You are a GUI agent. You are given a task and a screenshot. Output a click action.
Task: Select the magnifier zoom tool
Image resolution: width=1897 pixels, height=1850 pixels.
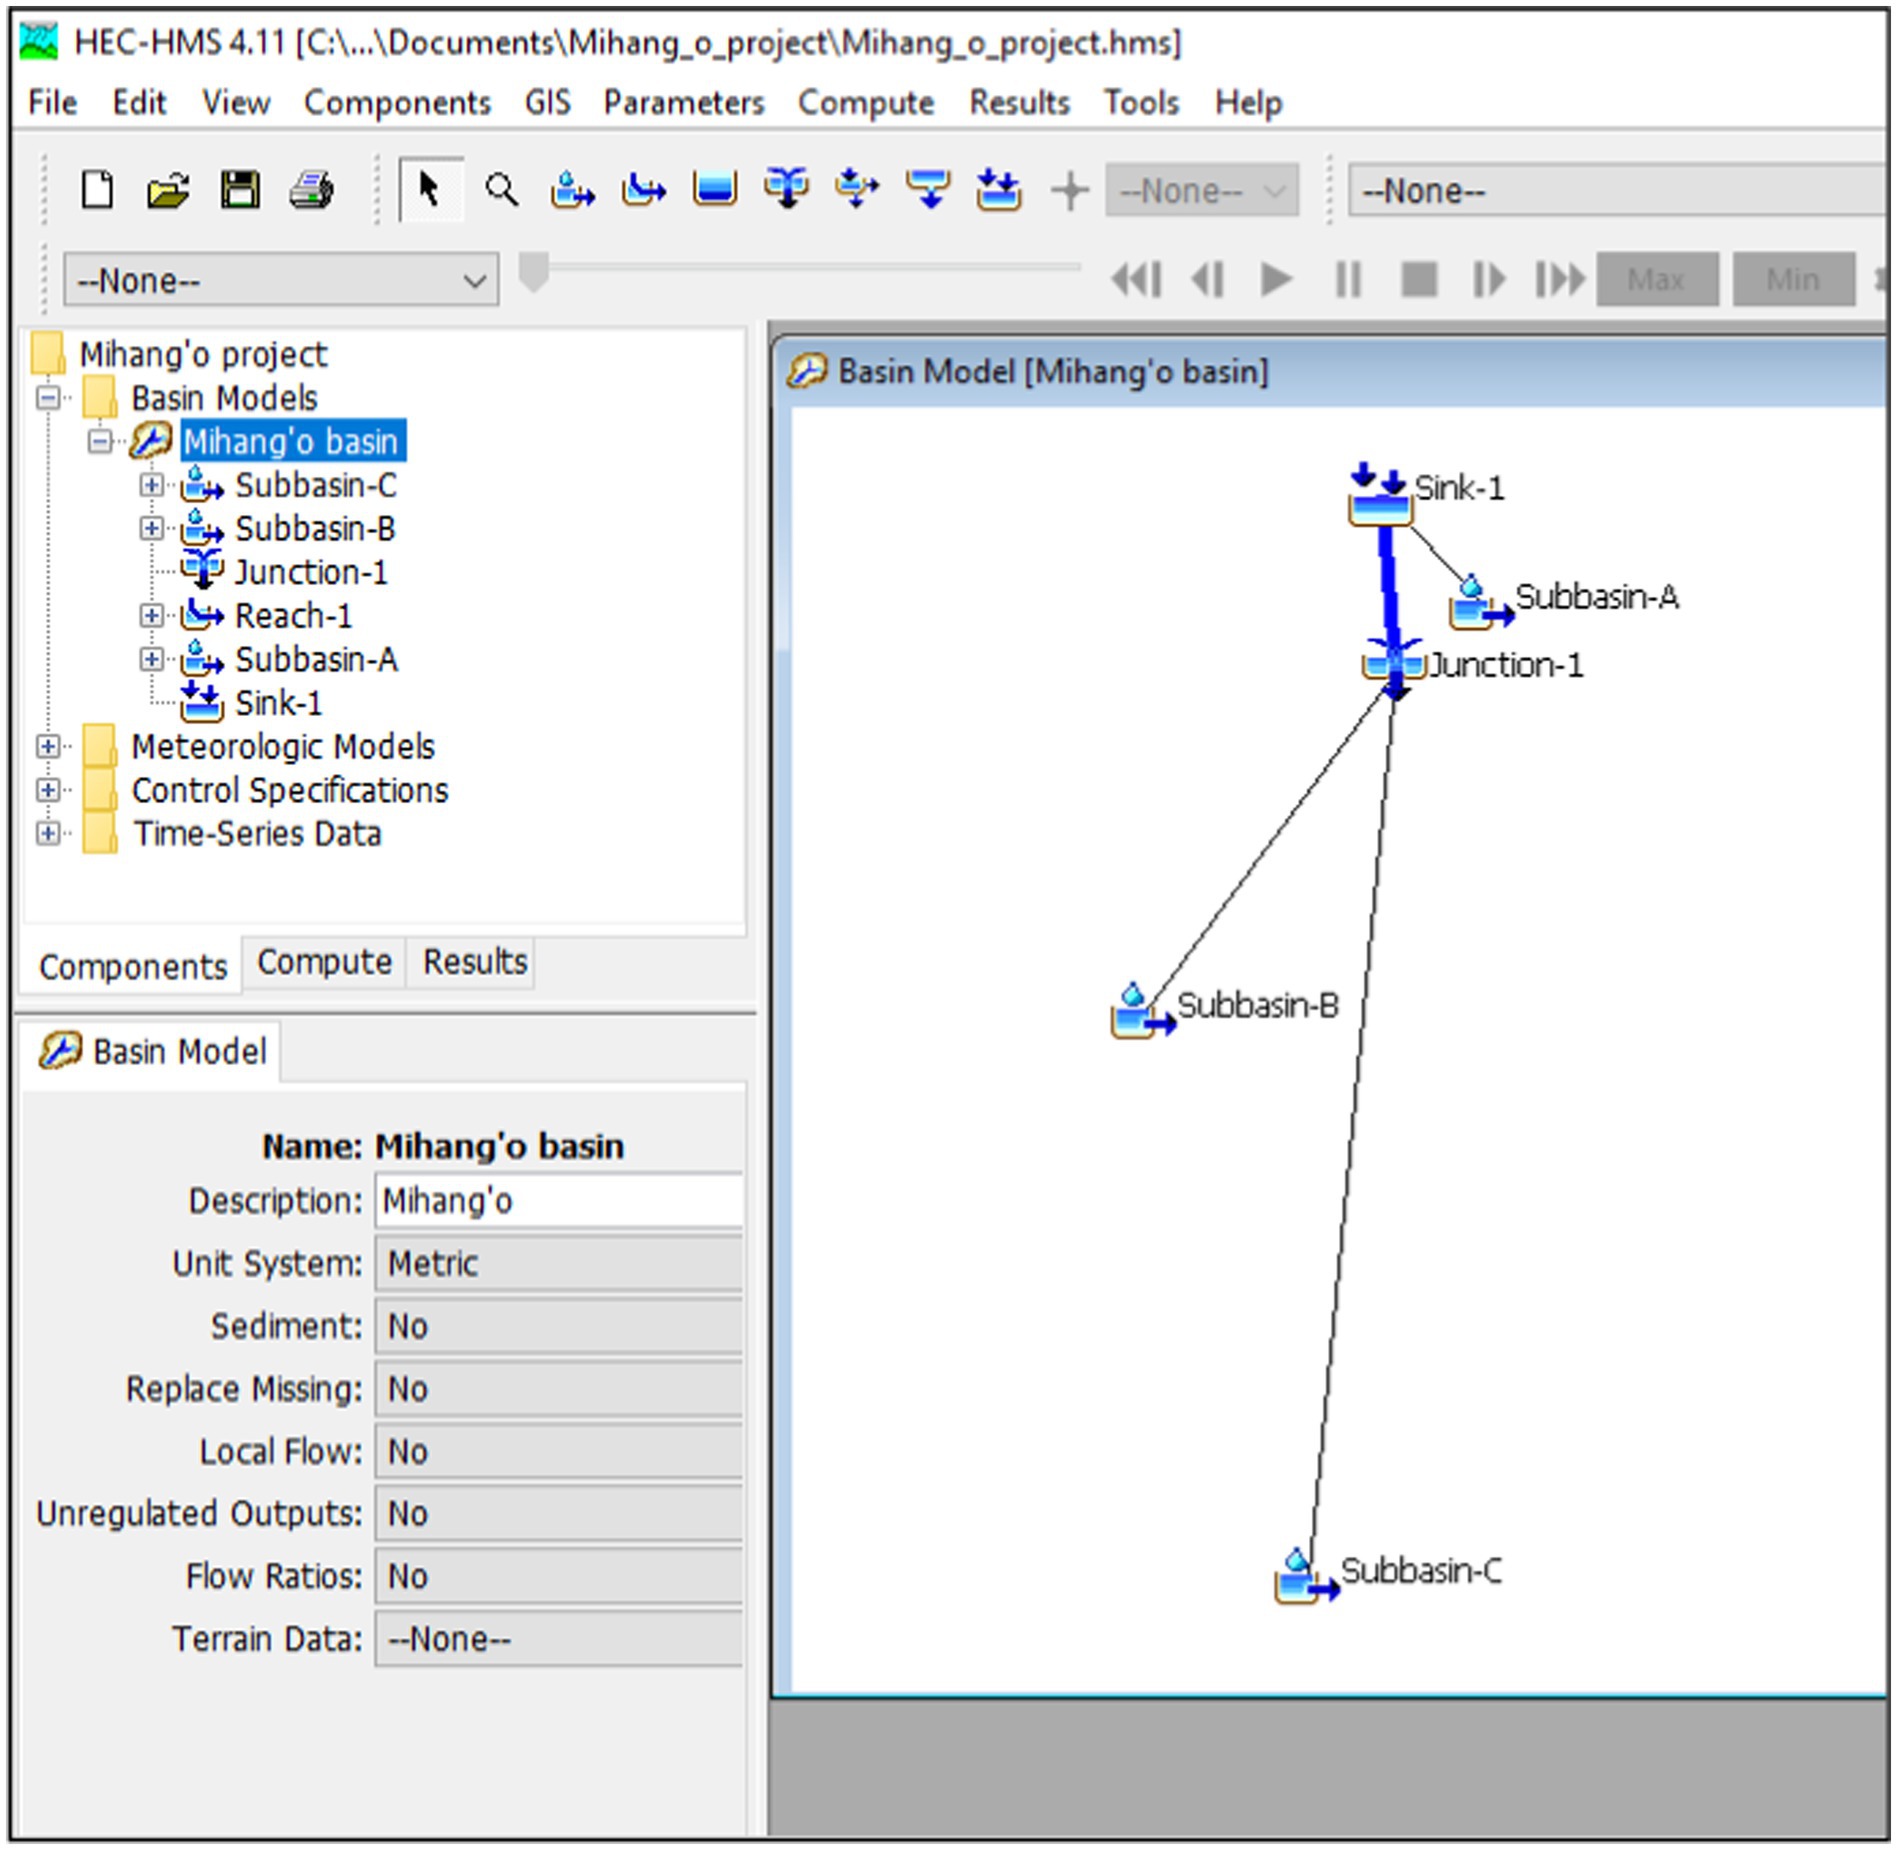point(502,190)
